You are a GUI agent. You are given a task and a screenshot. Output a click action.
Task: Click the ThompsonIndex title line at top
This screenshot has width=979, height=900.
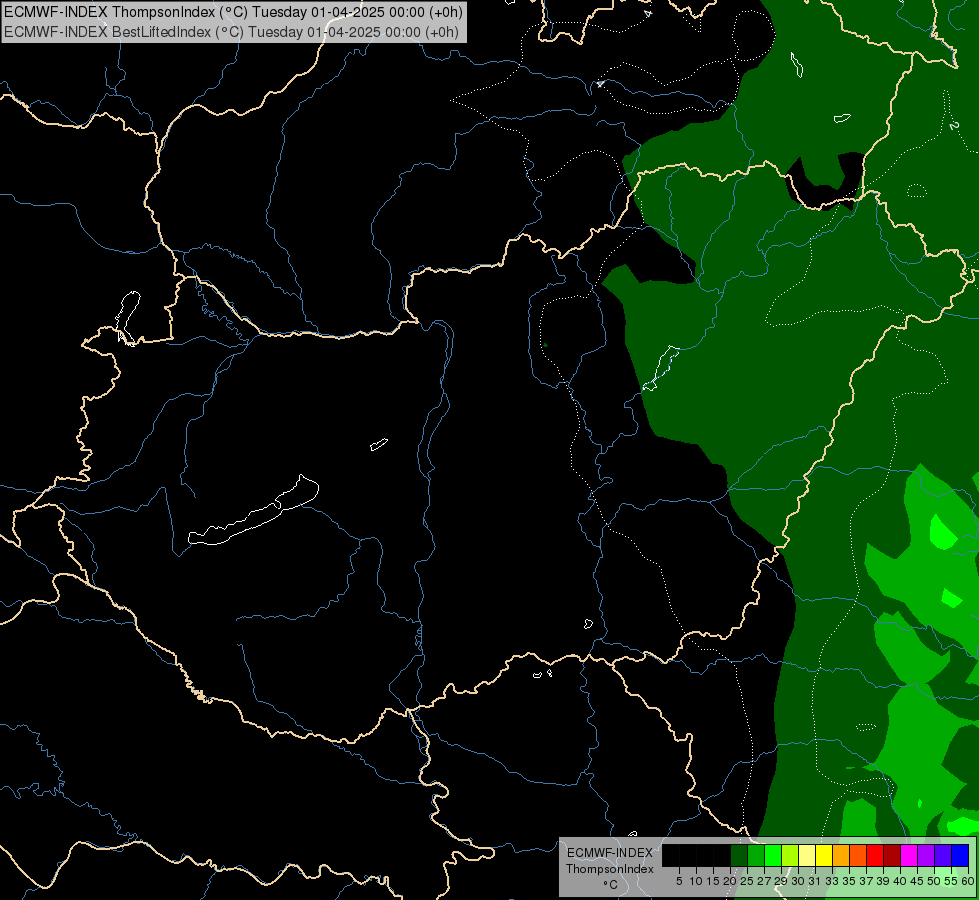(x=234, y=12)
